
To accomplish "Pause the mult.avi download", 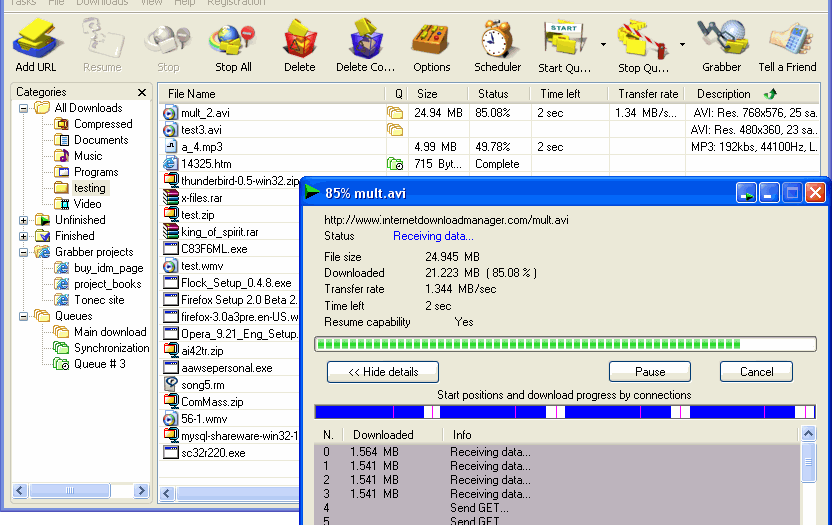I will (x=650, y=372).
